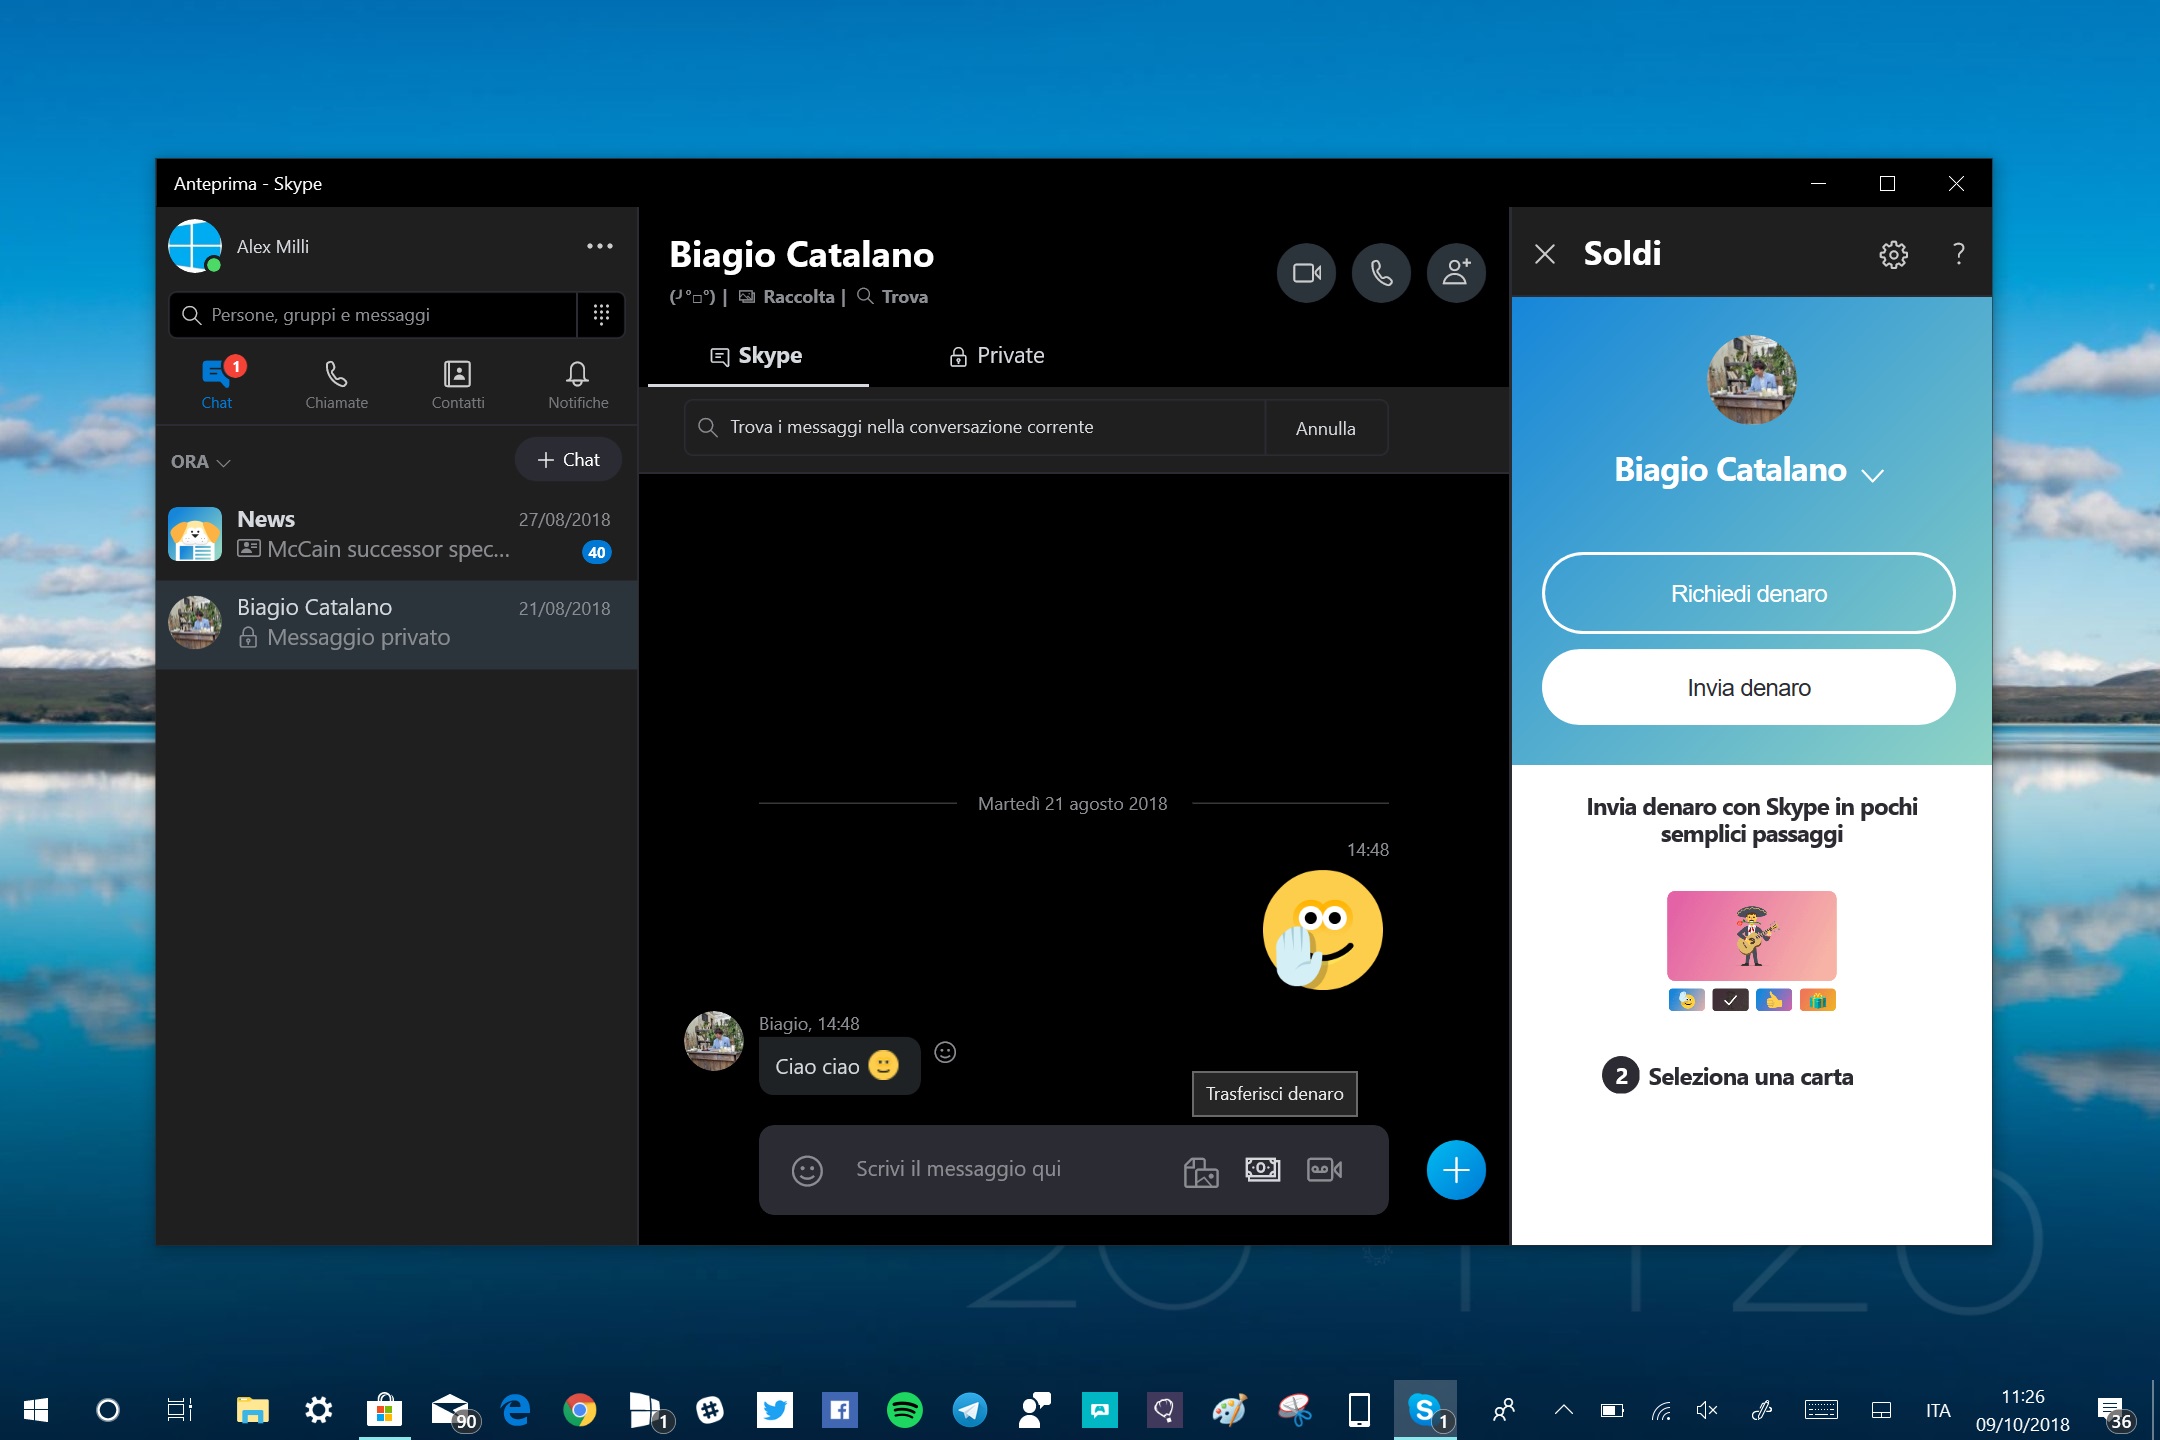Select the Skype conversation tab

[757, 356]
